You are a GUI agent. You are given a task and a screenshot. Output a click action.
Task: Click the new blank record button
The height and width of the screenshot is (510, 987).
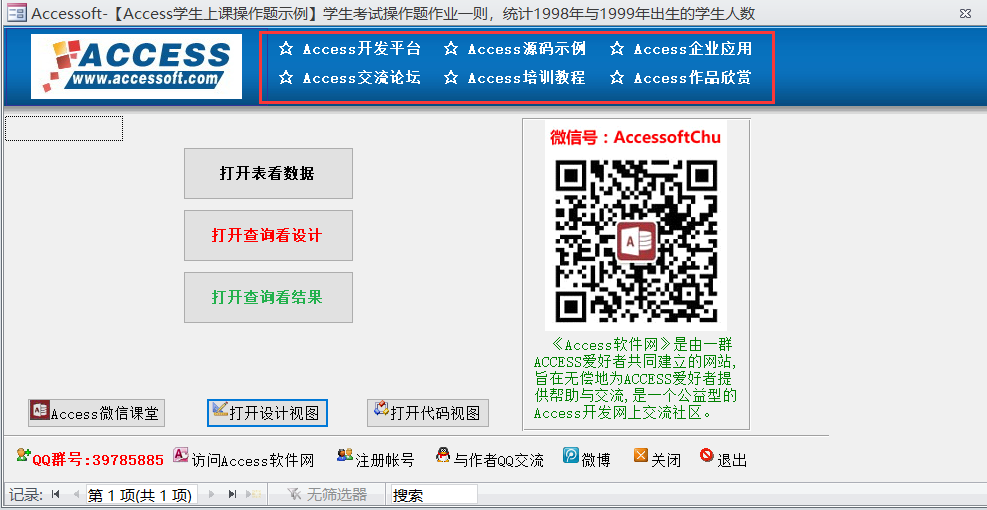(253, 495)
